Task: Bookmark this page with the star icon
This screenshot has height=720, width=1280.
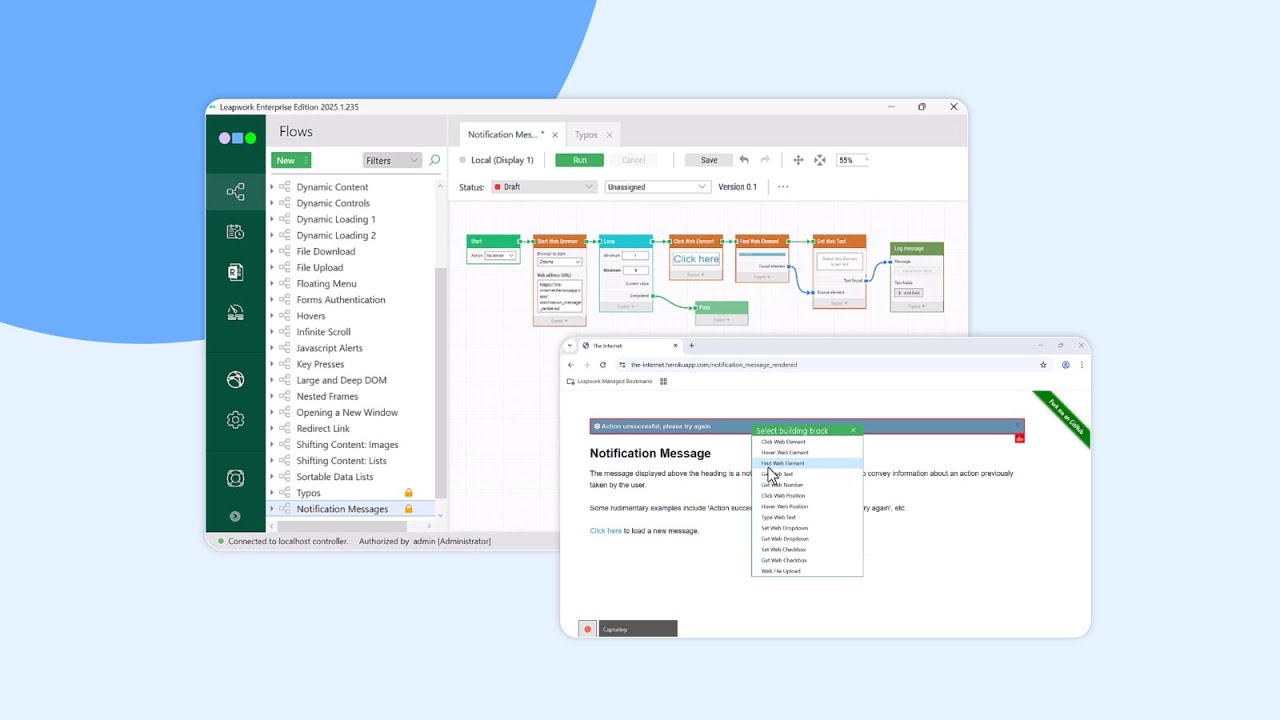Action: (x=1043, y=365)
